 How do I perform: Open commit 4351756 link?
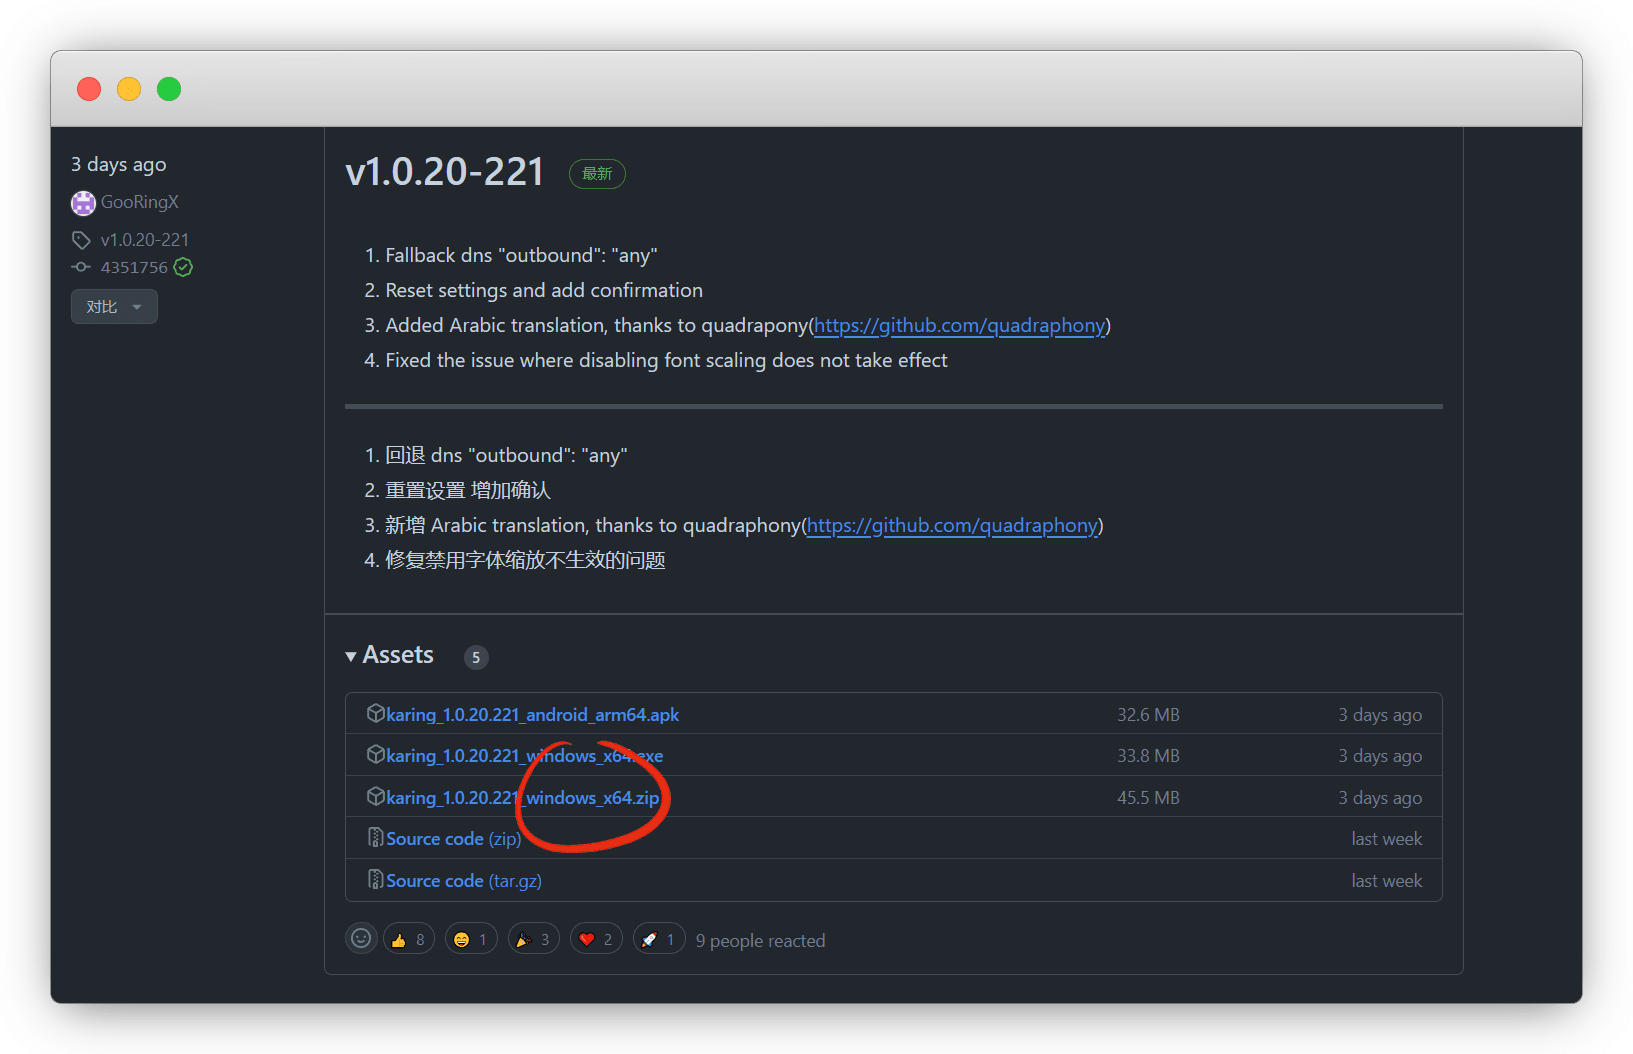tap(134, 267)
